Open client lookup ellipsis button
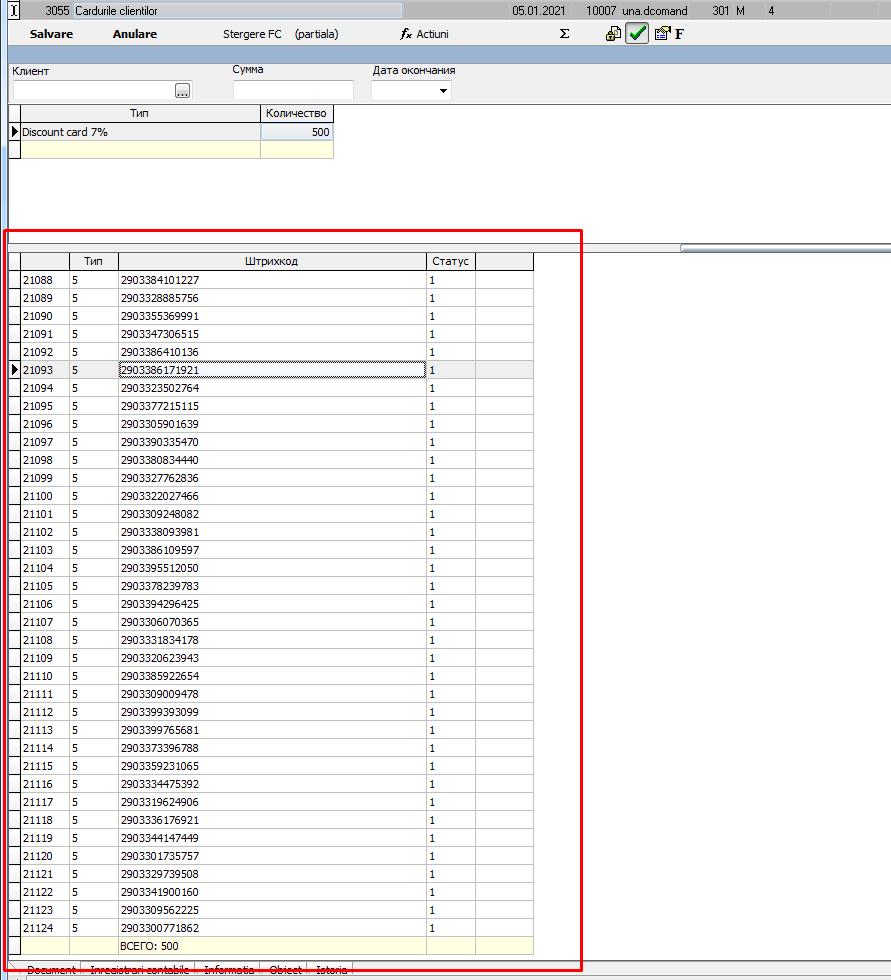Image resolution: width=891 pixels, height=980 pixels. (x=182, y=91)
